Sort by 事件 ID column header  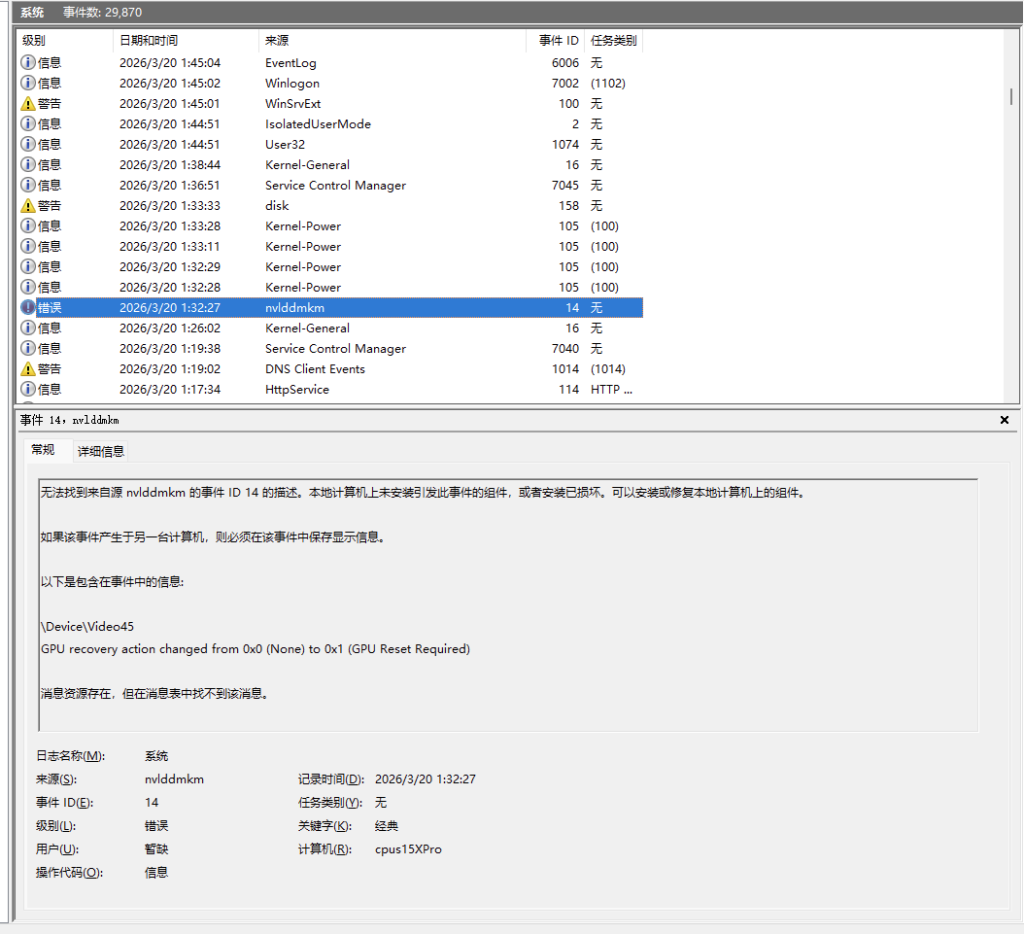click(558, 41)
